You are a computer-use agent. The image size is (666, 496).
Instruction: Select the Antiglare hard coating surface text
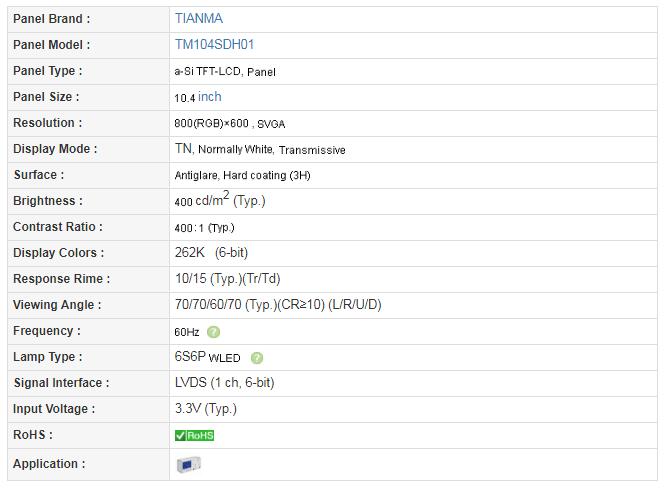(x=242, y=175)
